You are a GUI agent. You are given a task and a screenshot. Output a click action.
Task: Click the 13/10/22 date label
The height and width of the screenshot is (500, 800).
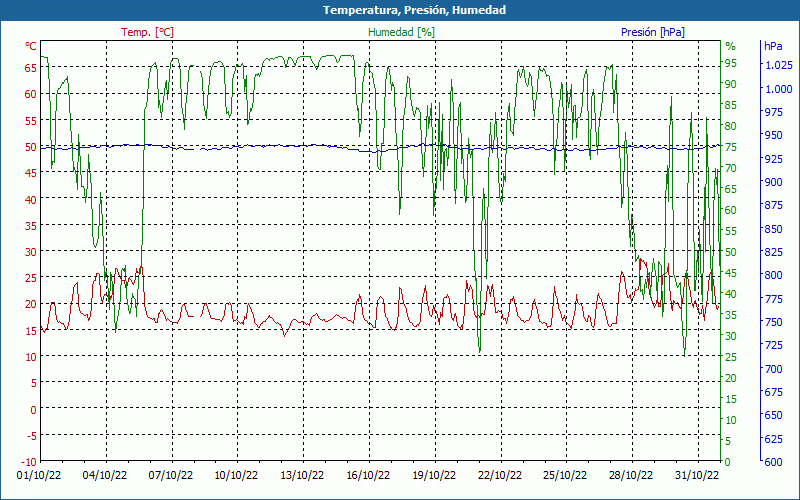(302, 476)
